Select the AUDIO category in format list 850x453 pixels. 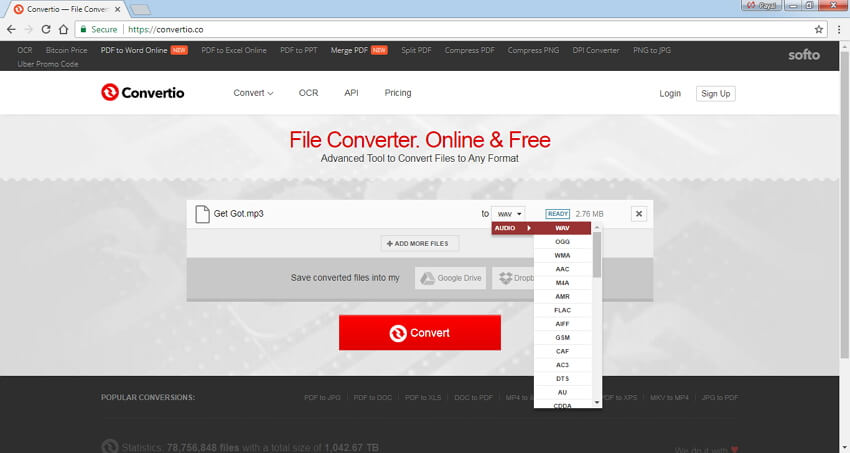coord(512,228)
